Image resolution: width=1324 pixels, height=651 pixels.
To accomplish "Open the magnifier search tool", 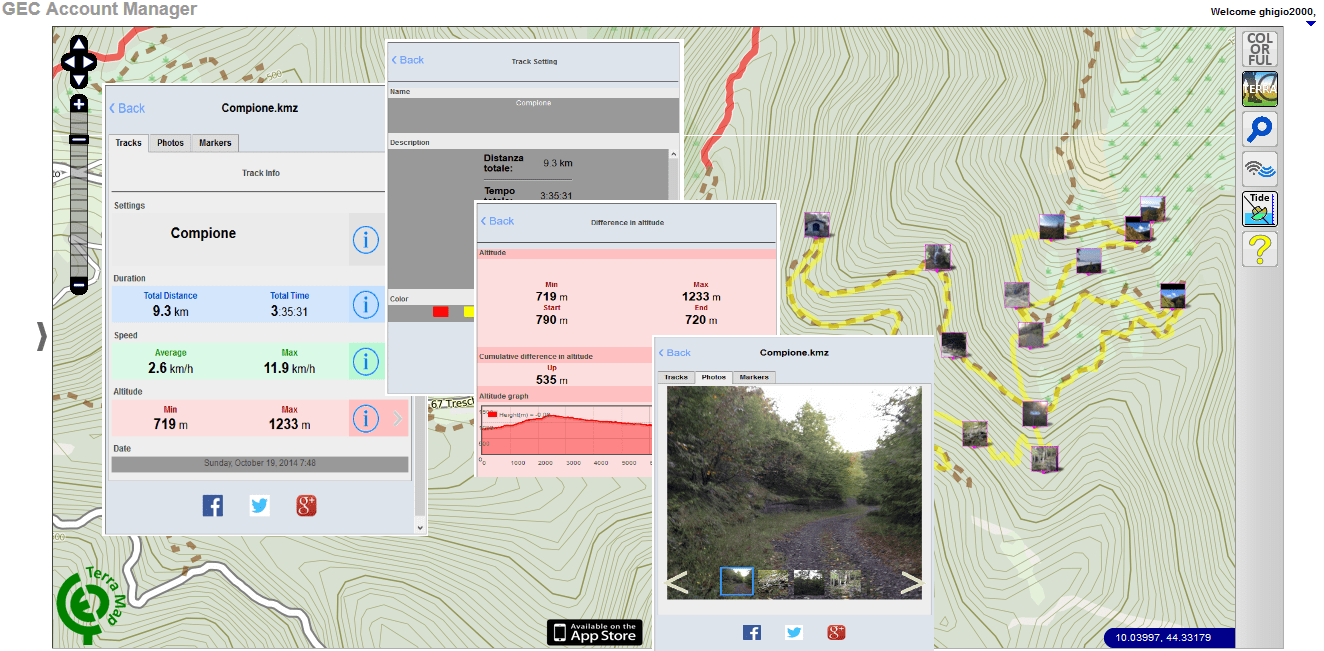I will coord(1260,129).
